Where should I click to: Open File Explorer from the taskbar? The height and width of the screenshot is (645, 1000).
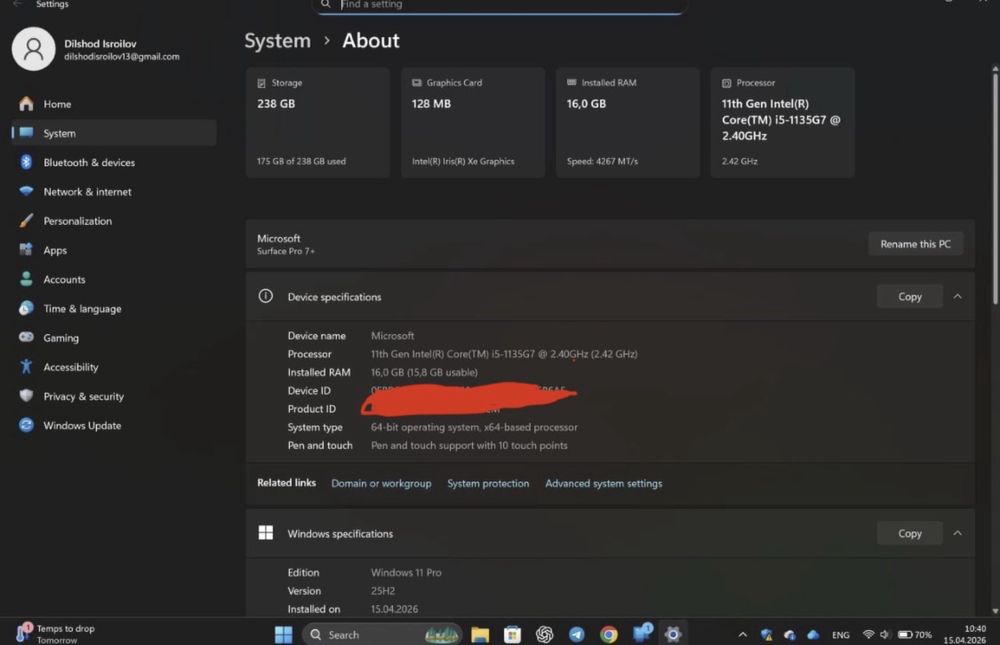[480, 635]
